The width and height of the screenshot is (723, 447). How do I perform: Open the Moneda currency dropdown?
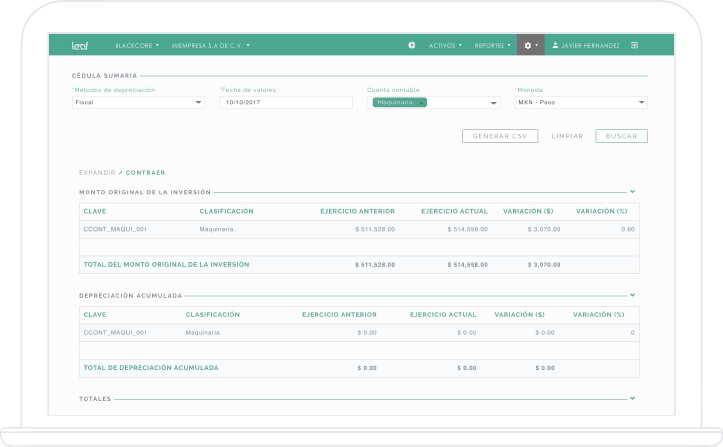click(581, 102)
